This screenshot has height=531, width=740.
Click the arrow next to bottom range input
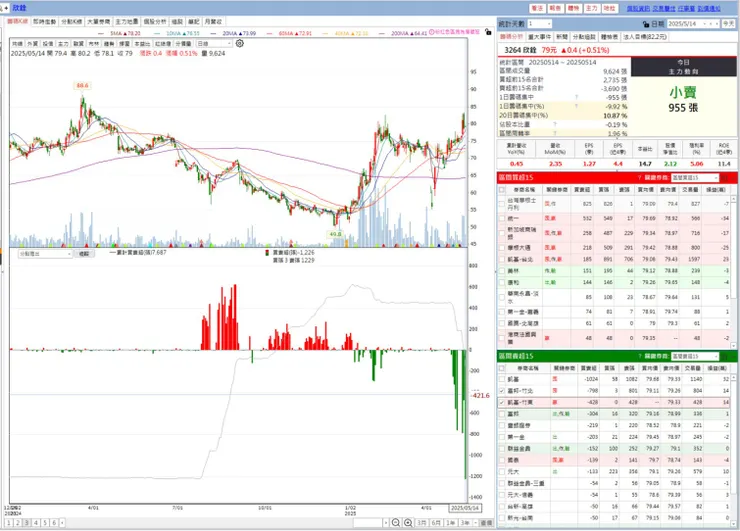pos(386,523)
